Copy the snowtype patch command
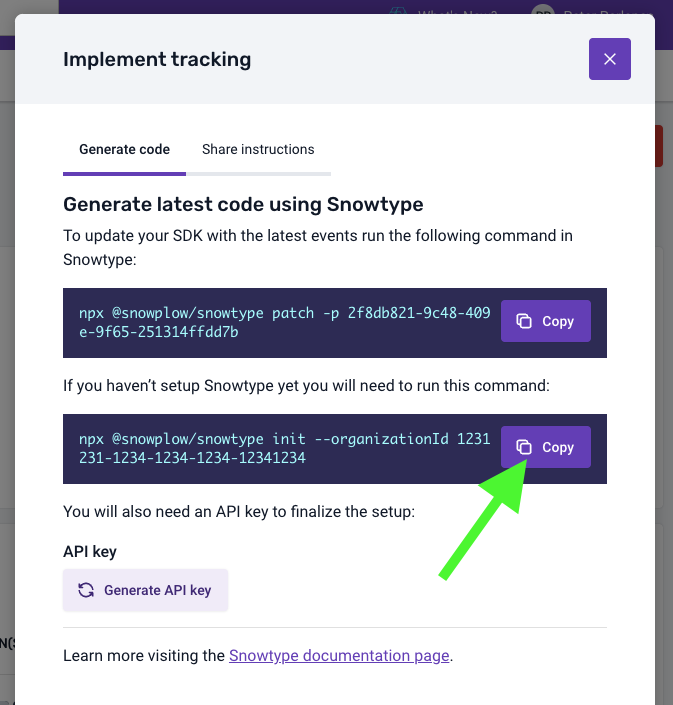This screenshot has height=705, width=673. (546, 321)
